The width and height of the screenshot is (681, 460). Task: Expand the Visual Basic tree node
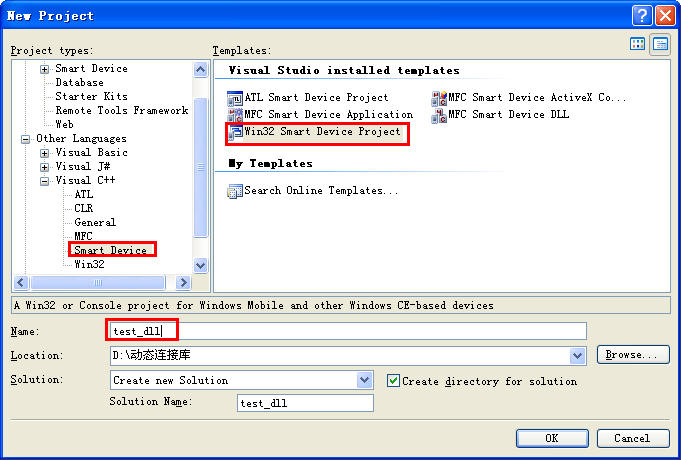(44, 153)
